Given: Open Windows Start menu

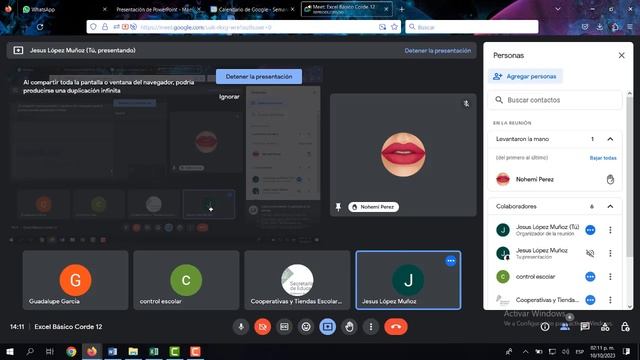Looking at the screenshot, I should [10, 351].
